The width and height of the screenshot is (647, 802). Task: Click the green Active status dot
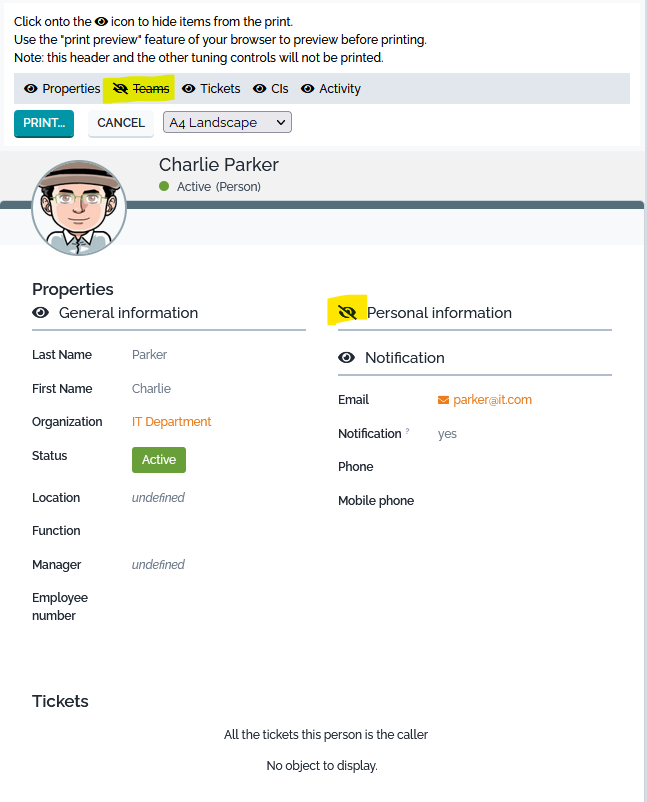[164, 187]
